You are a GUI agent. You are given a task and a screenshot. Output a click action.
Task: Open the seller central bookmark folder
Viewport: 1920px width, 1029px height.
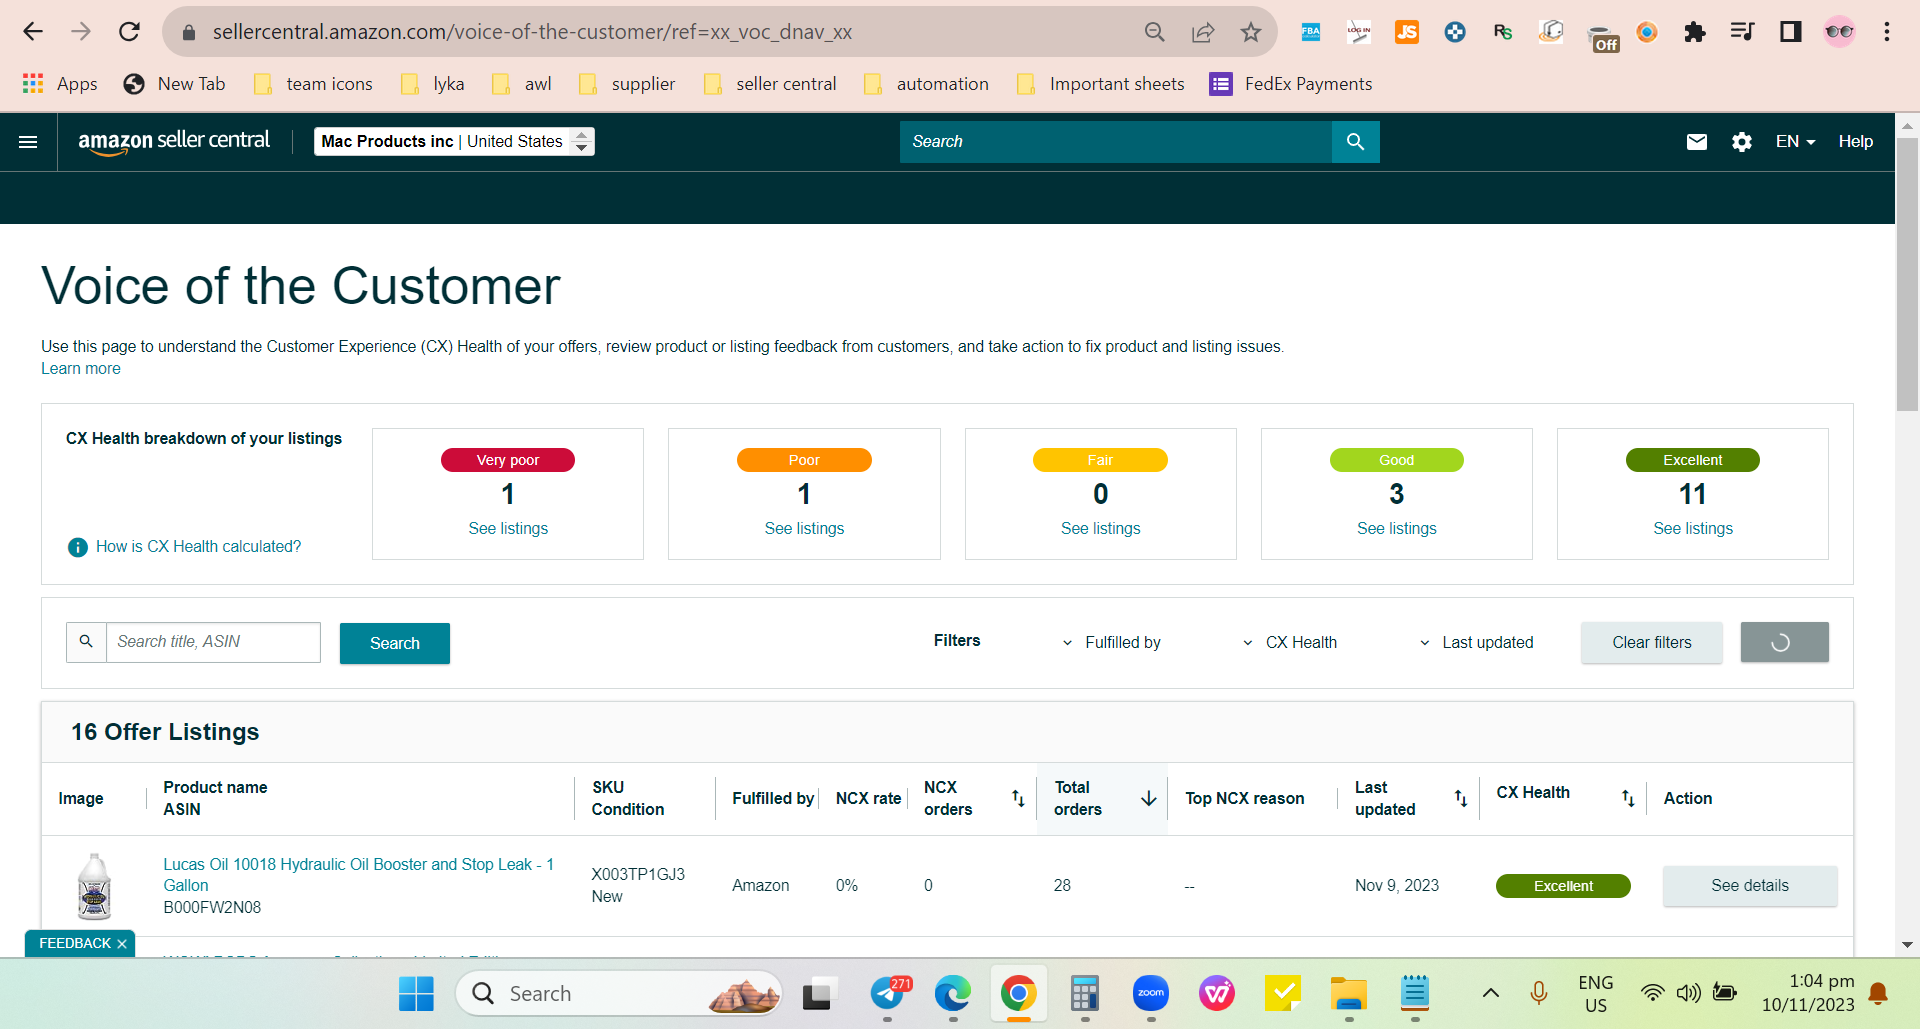point(770,84)
